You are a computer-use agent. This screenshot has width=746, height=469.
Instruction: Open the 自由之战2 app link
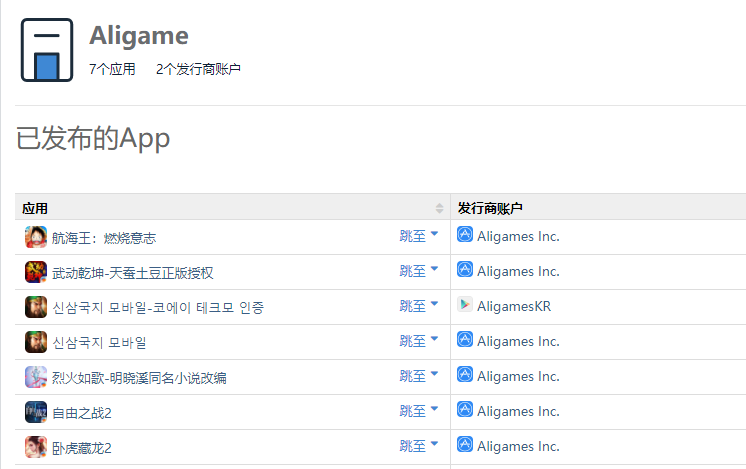click(x=81, y=413)
